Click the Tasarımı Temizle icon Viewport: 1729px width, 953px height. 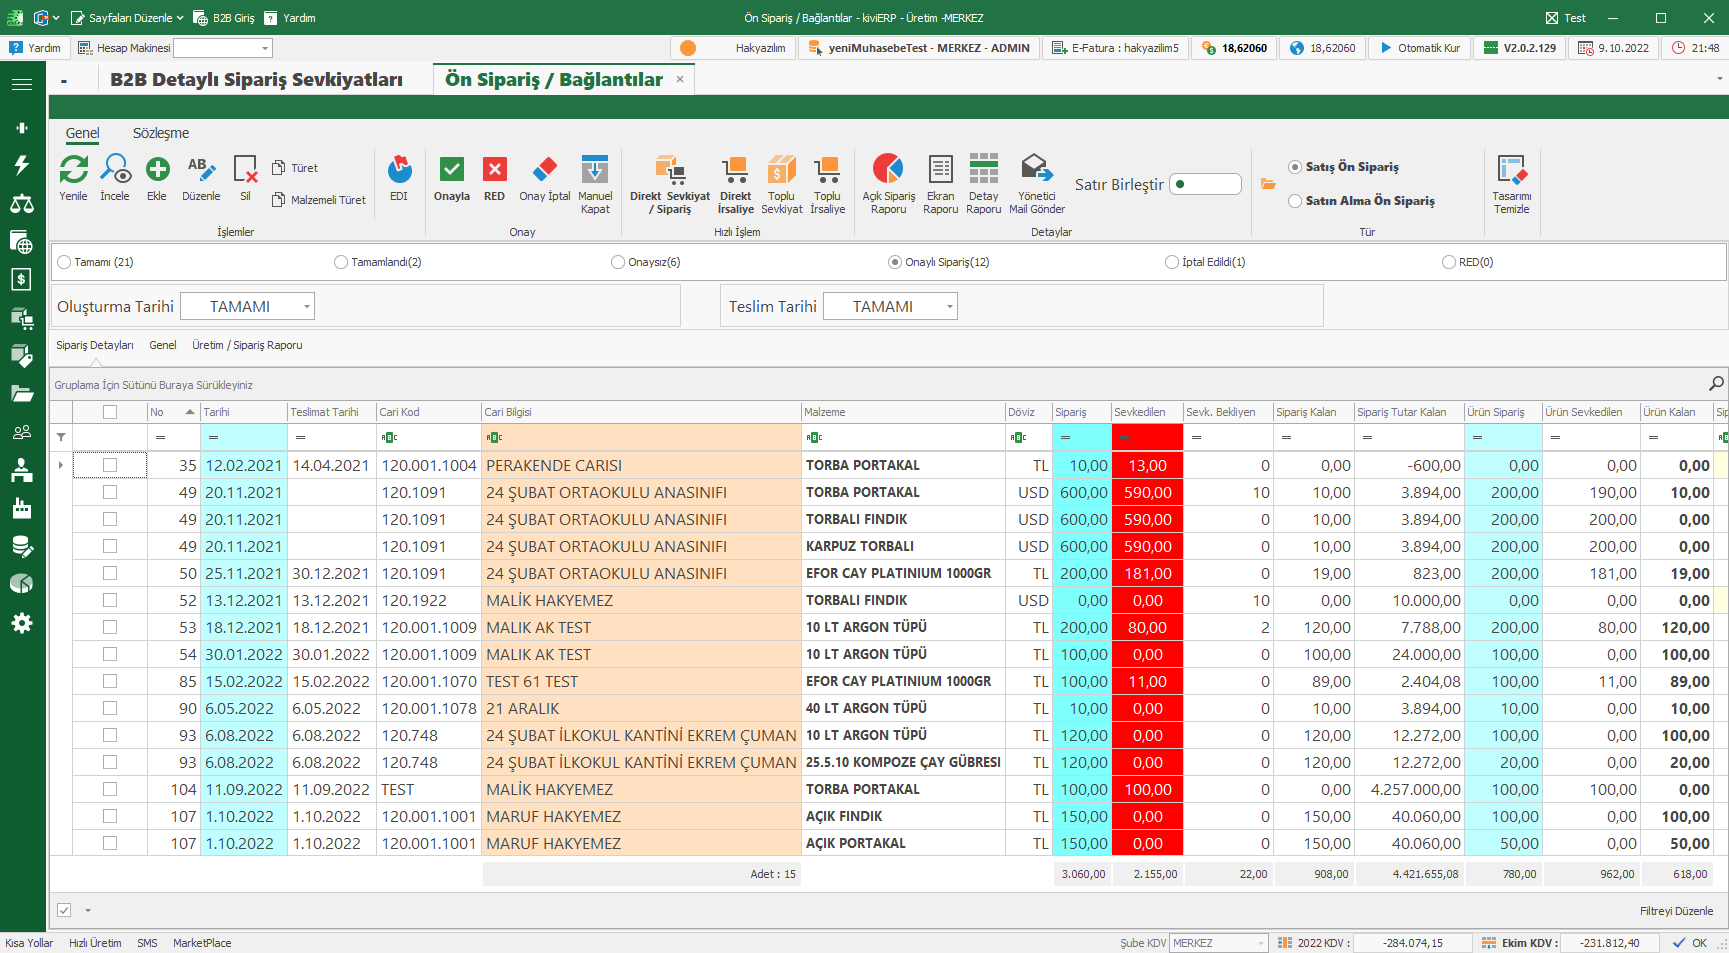tap(1511, 170)
